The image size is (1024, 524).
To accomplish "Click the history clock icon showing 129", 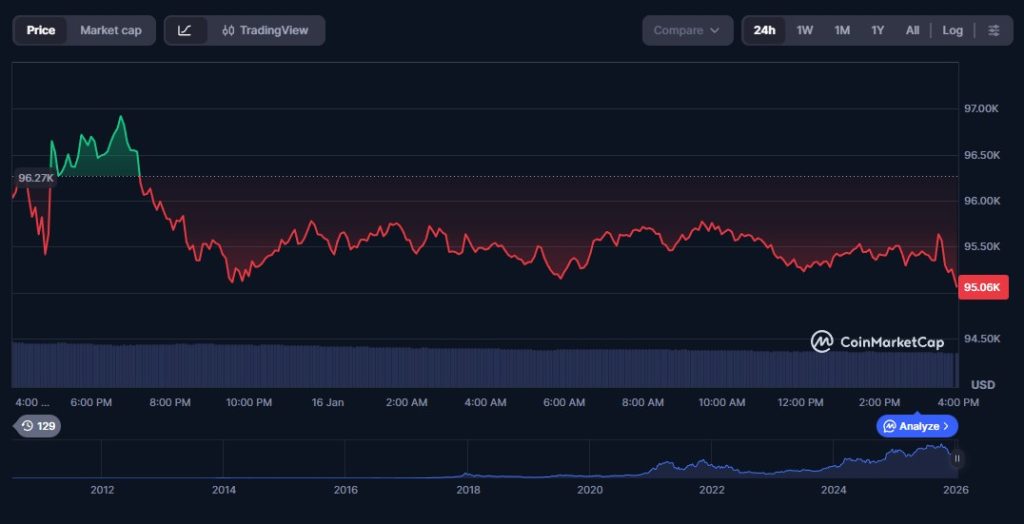I will pyautogui.click(x=38, y=426).
